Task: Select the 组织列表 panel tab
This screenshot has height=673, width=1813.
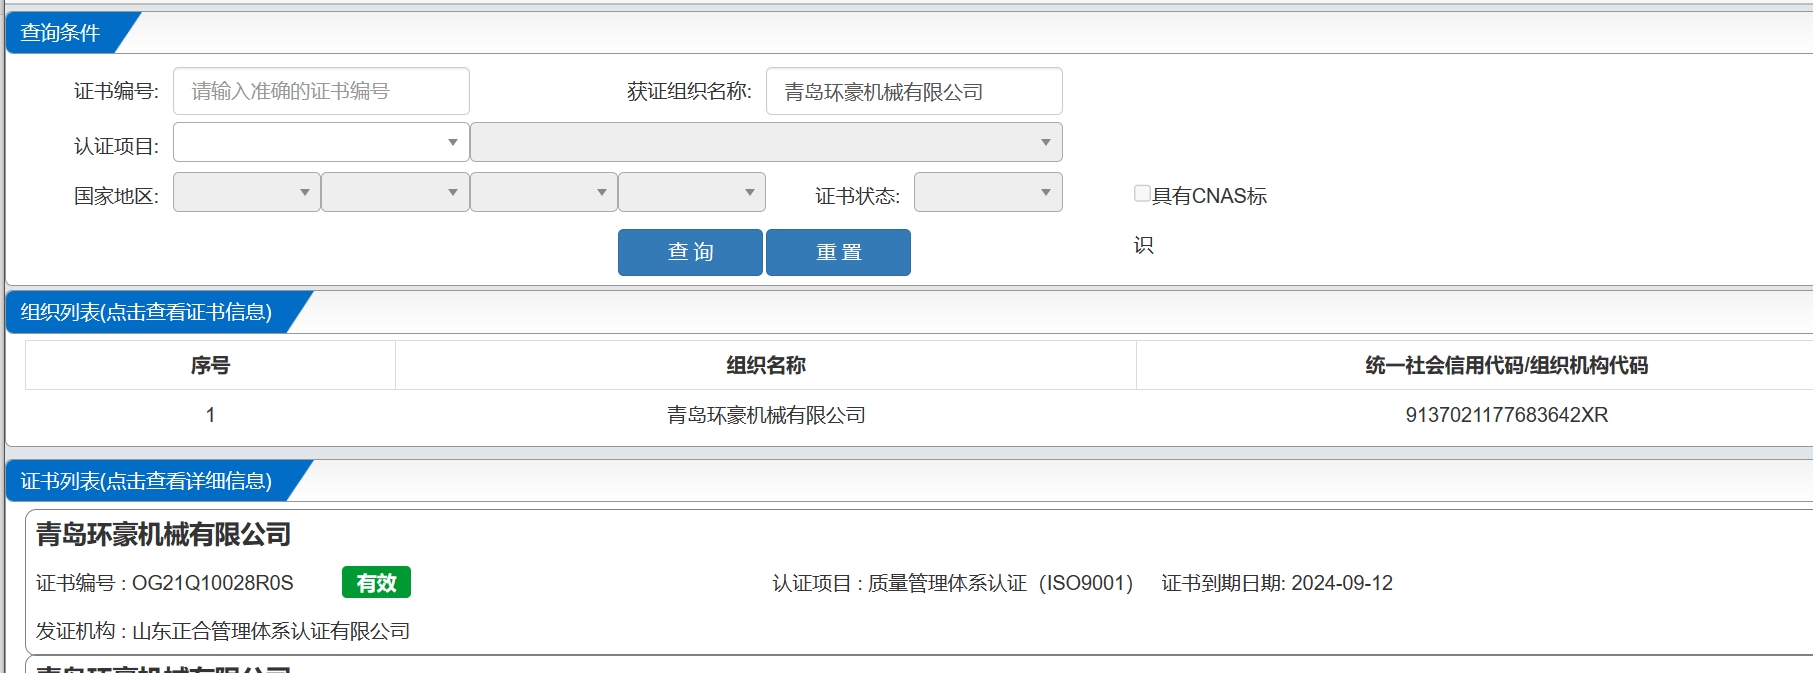Action: (146, 312)
